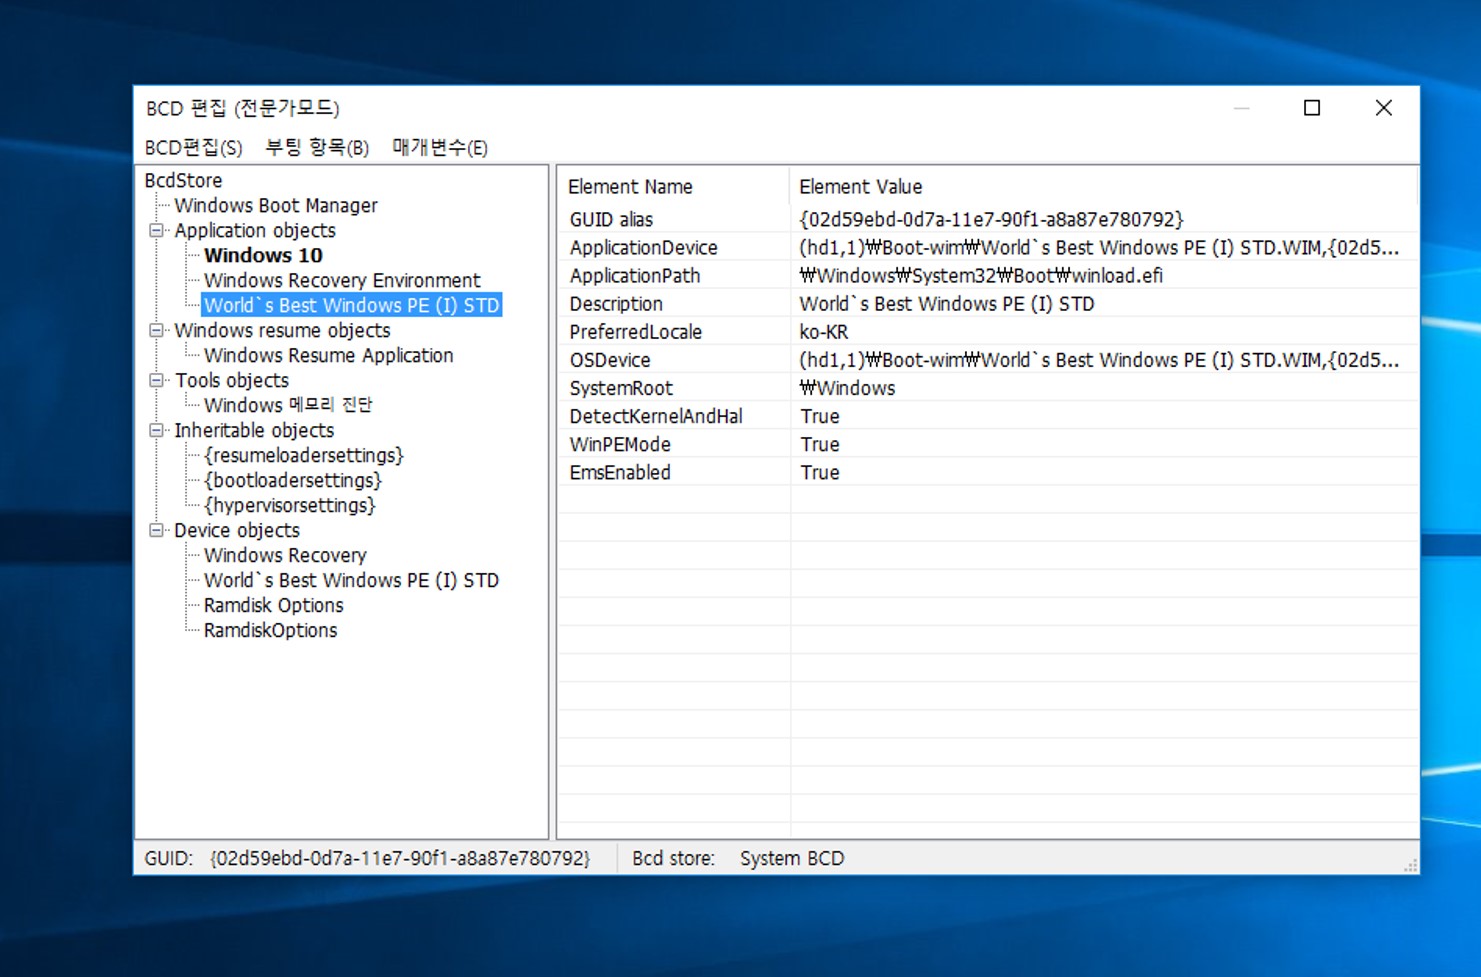The width and height of the screenshot is (1481, 977).
Task: Click the GUID value in GUID alias row
Action: (x=991, y=220)
